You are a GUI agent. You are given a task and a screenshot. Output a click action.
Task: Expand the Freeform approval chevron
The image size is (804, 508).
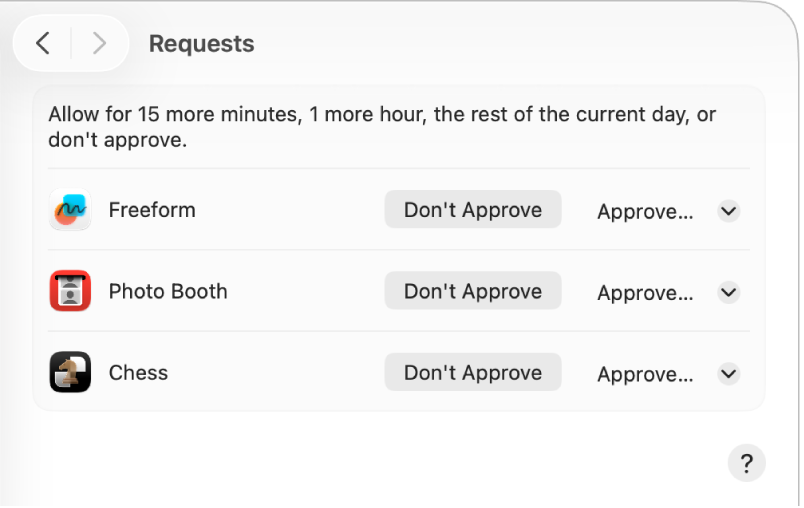[729, 211]
